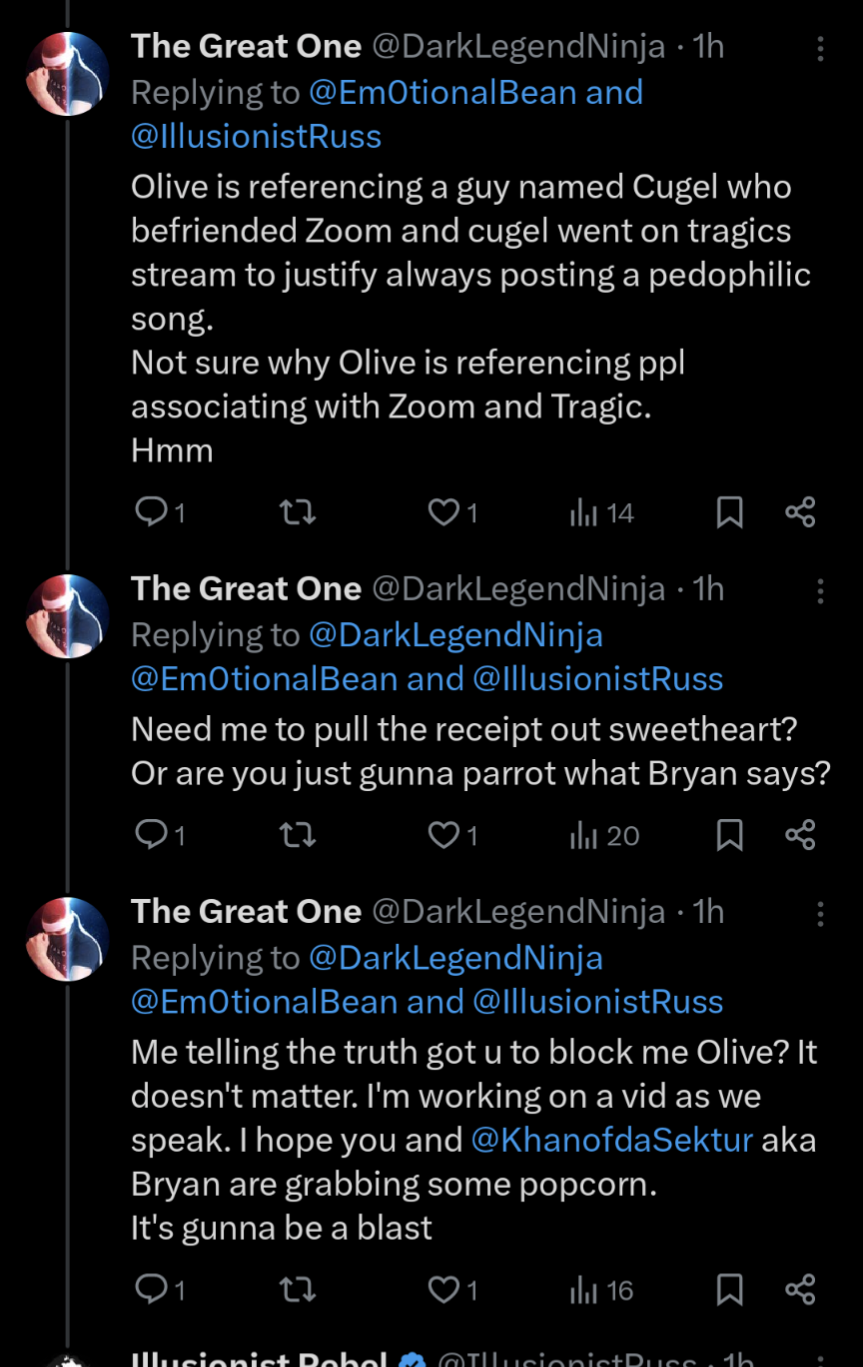The image size is (863, 1367).
Task: Open more options on the receipt tweet
Action: pyautogui.click(x=820, y=590)
